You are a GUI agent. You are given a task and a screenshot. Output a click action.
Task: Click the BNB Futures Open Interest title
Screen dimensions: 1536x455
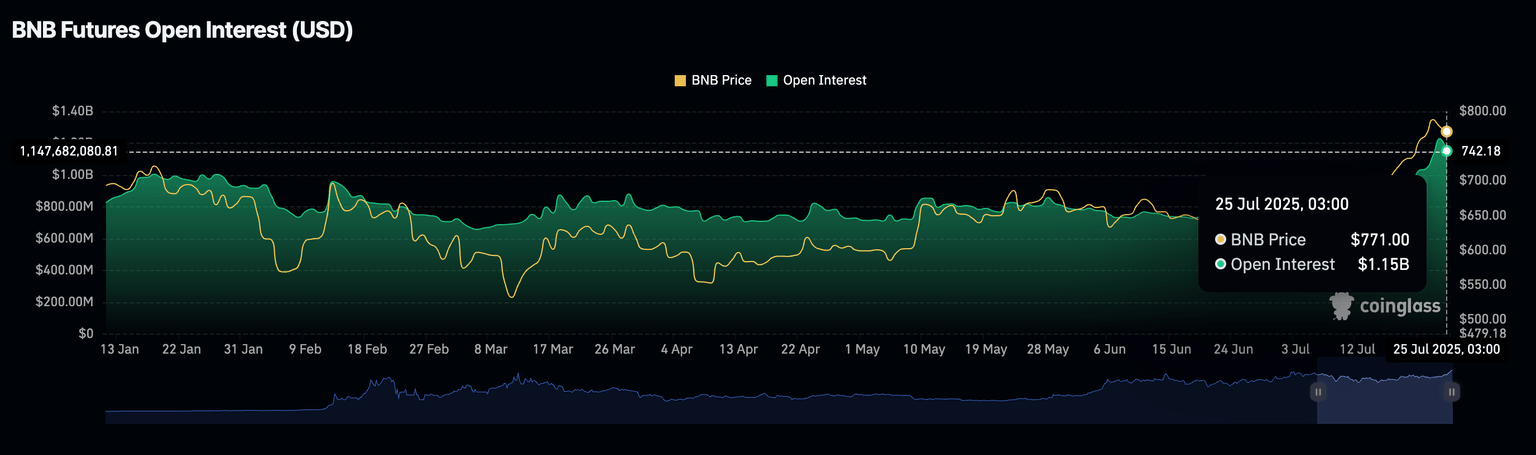[182, 31]
